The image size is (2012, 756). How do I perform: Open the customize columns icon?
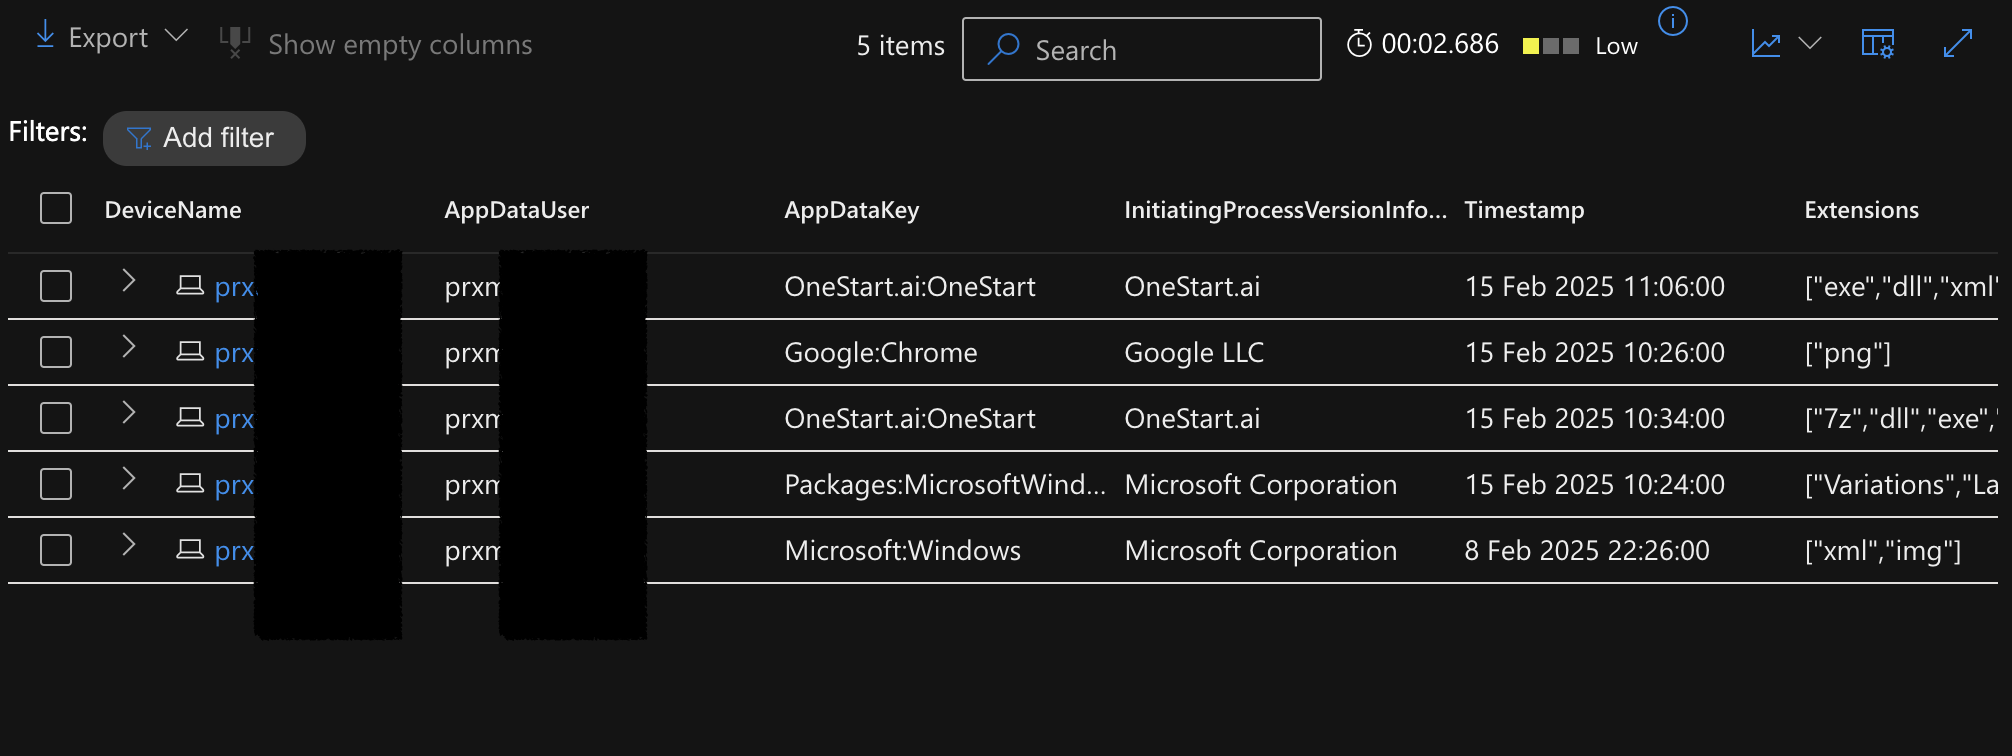[x=1877, y=44]
